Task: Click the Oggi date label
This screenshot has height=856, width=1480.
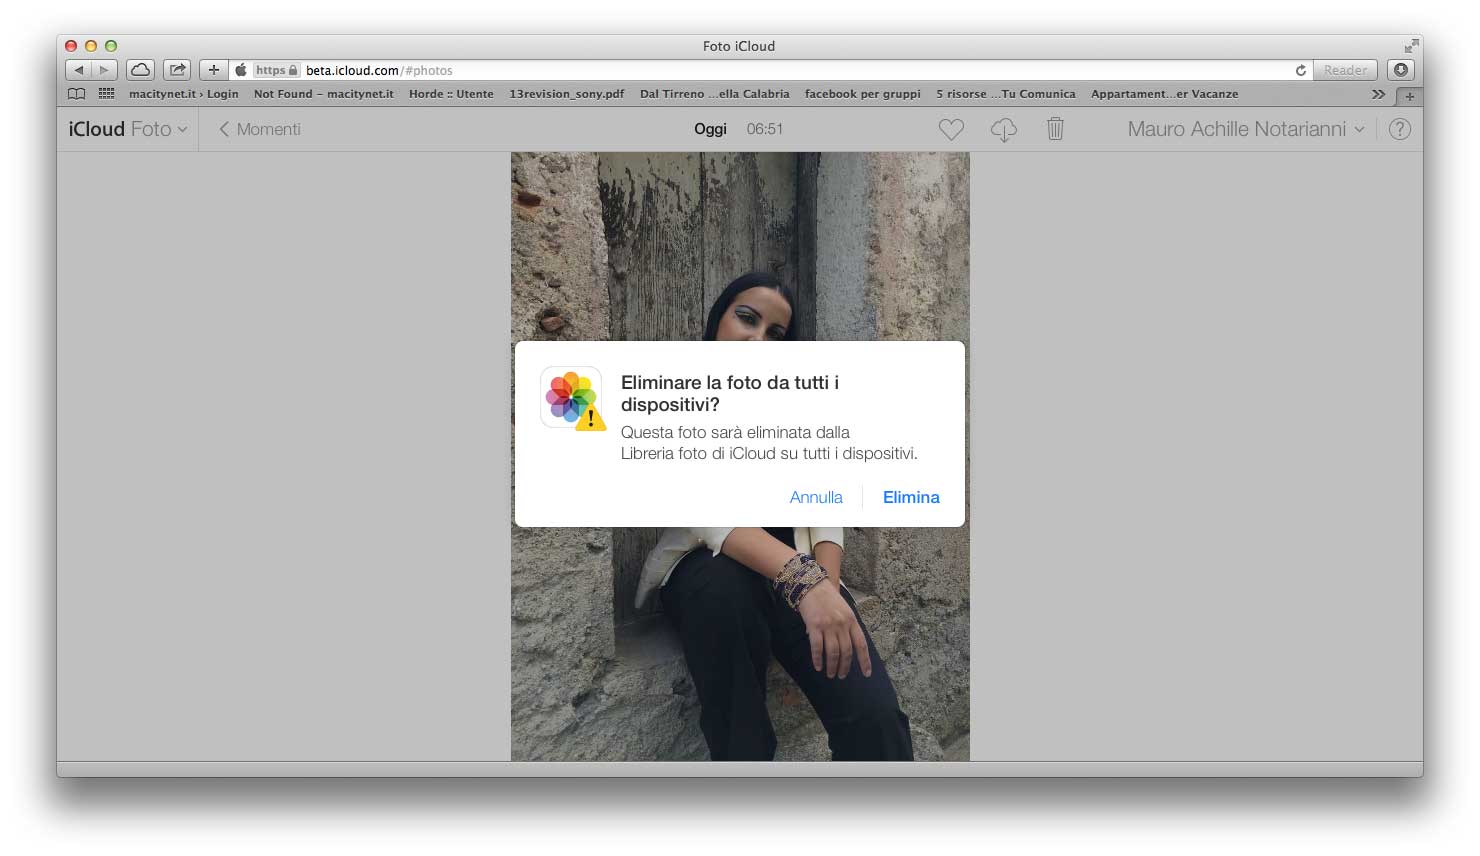Action: point(710,129)
